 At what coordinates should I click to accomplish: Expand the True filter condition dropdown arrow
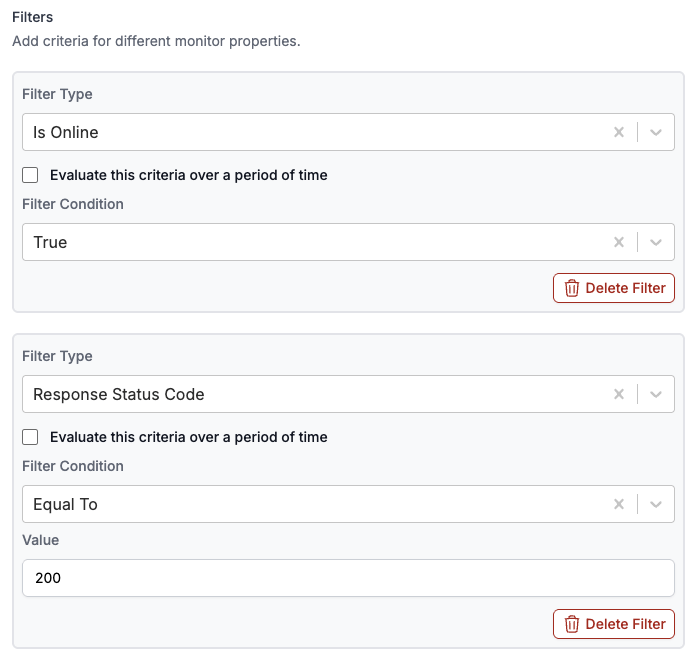pos(656,242)
